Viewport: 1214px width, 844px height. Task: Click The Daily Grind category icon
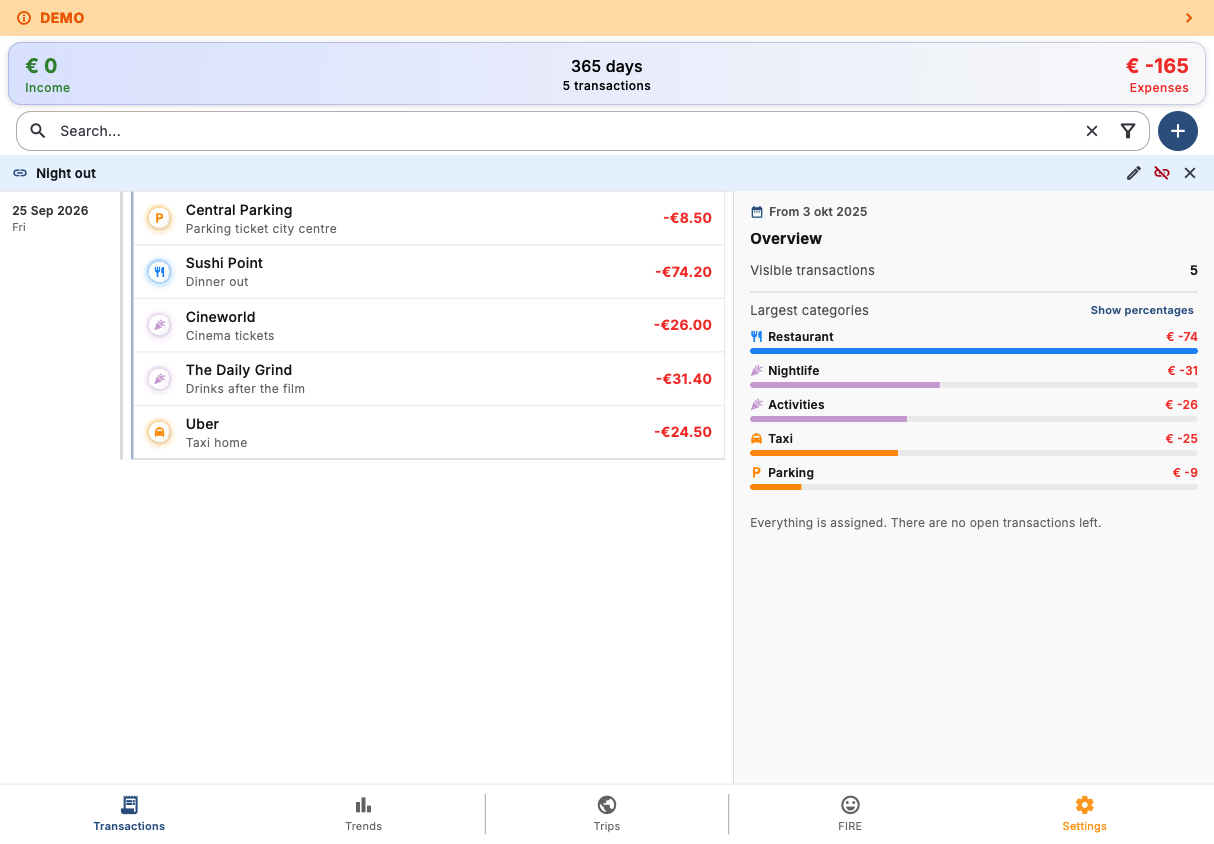[x=159, y=378]
